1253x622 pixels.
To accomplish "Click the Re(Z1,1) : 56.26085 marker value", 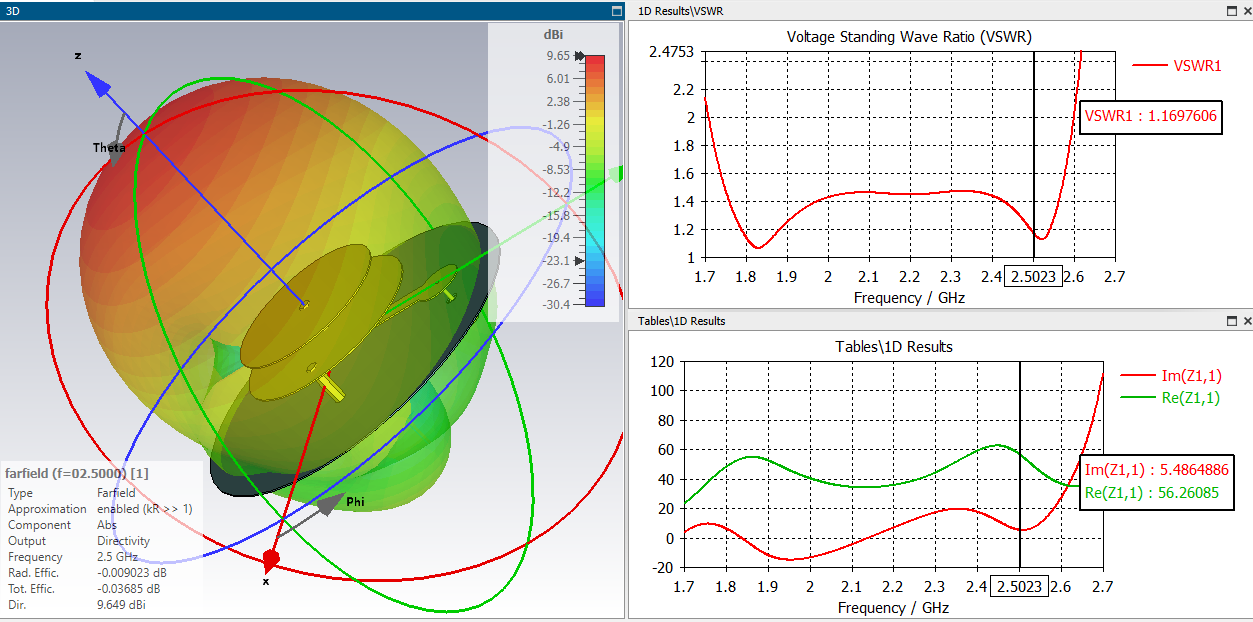I will click(1152, 492).
